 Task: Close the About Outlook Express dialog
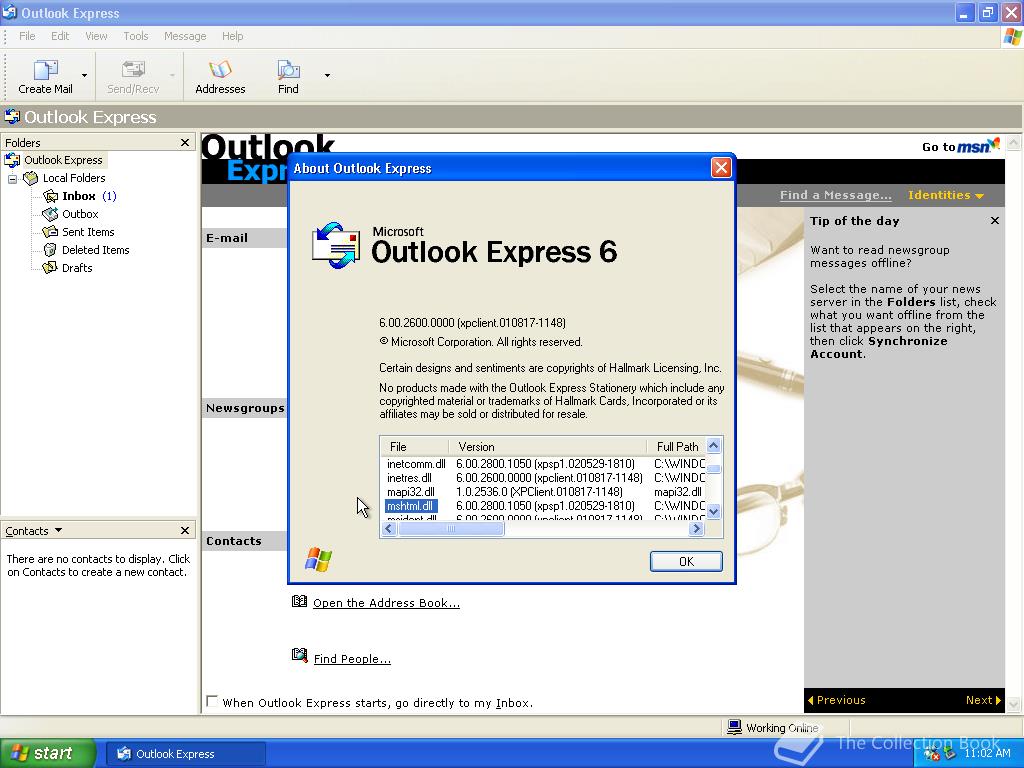(x=721, y=168)
